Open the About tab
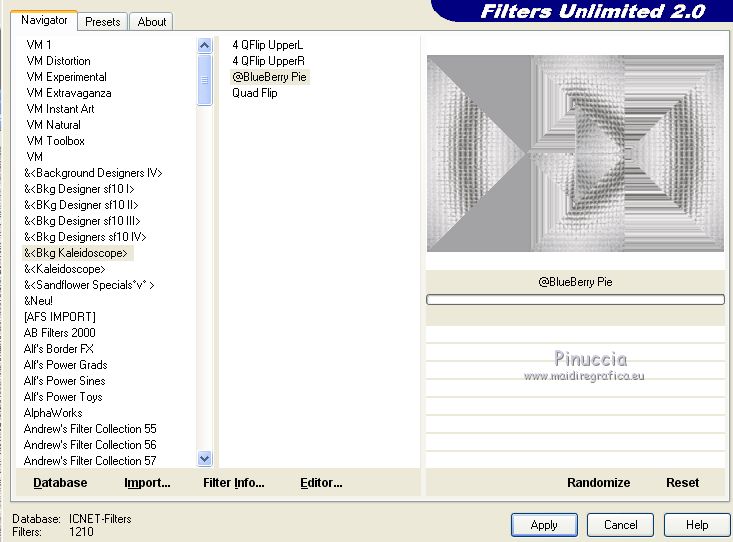This screenshot has height=542, width=733. tap(151, 22)
